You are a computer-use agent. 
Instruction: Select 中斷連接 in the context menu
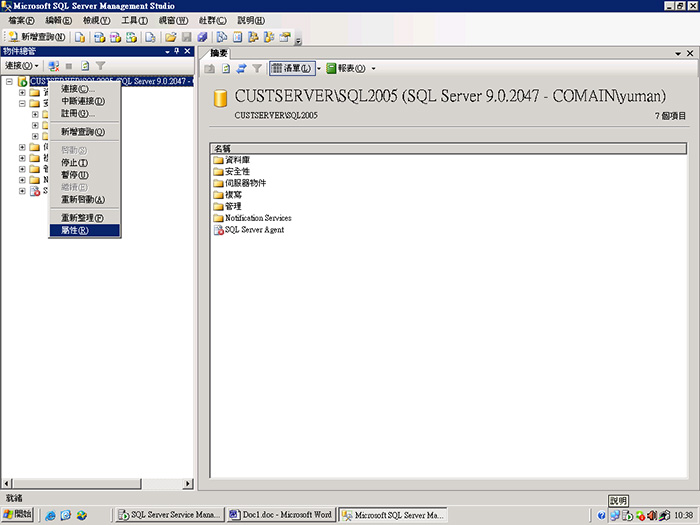[84, 101]
